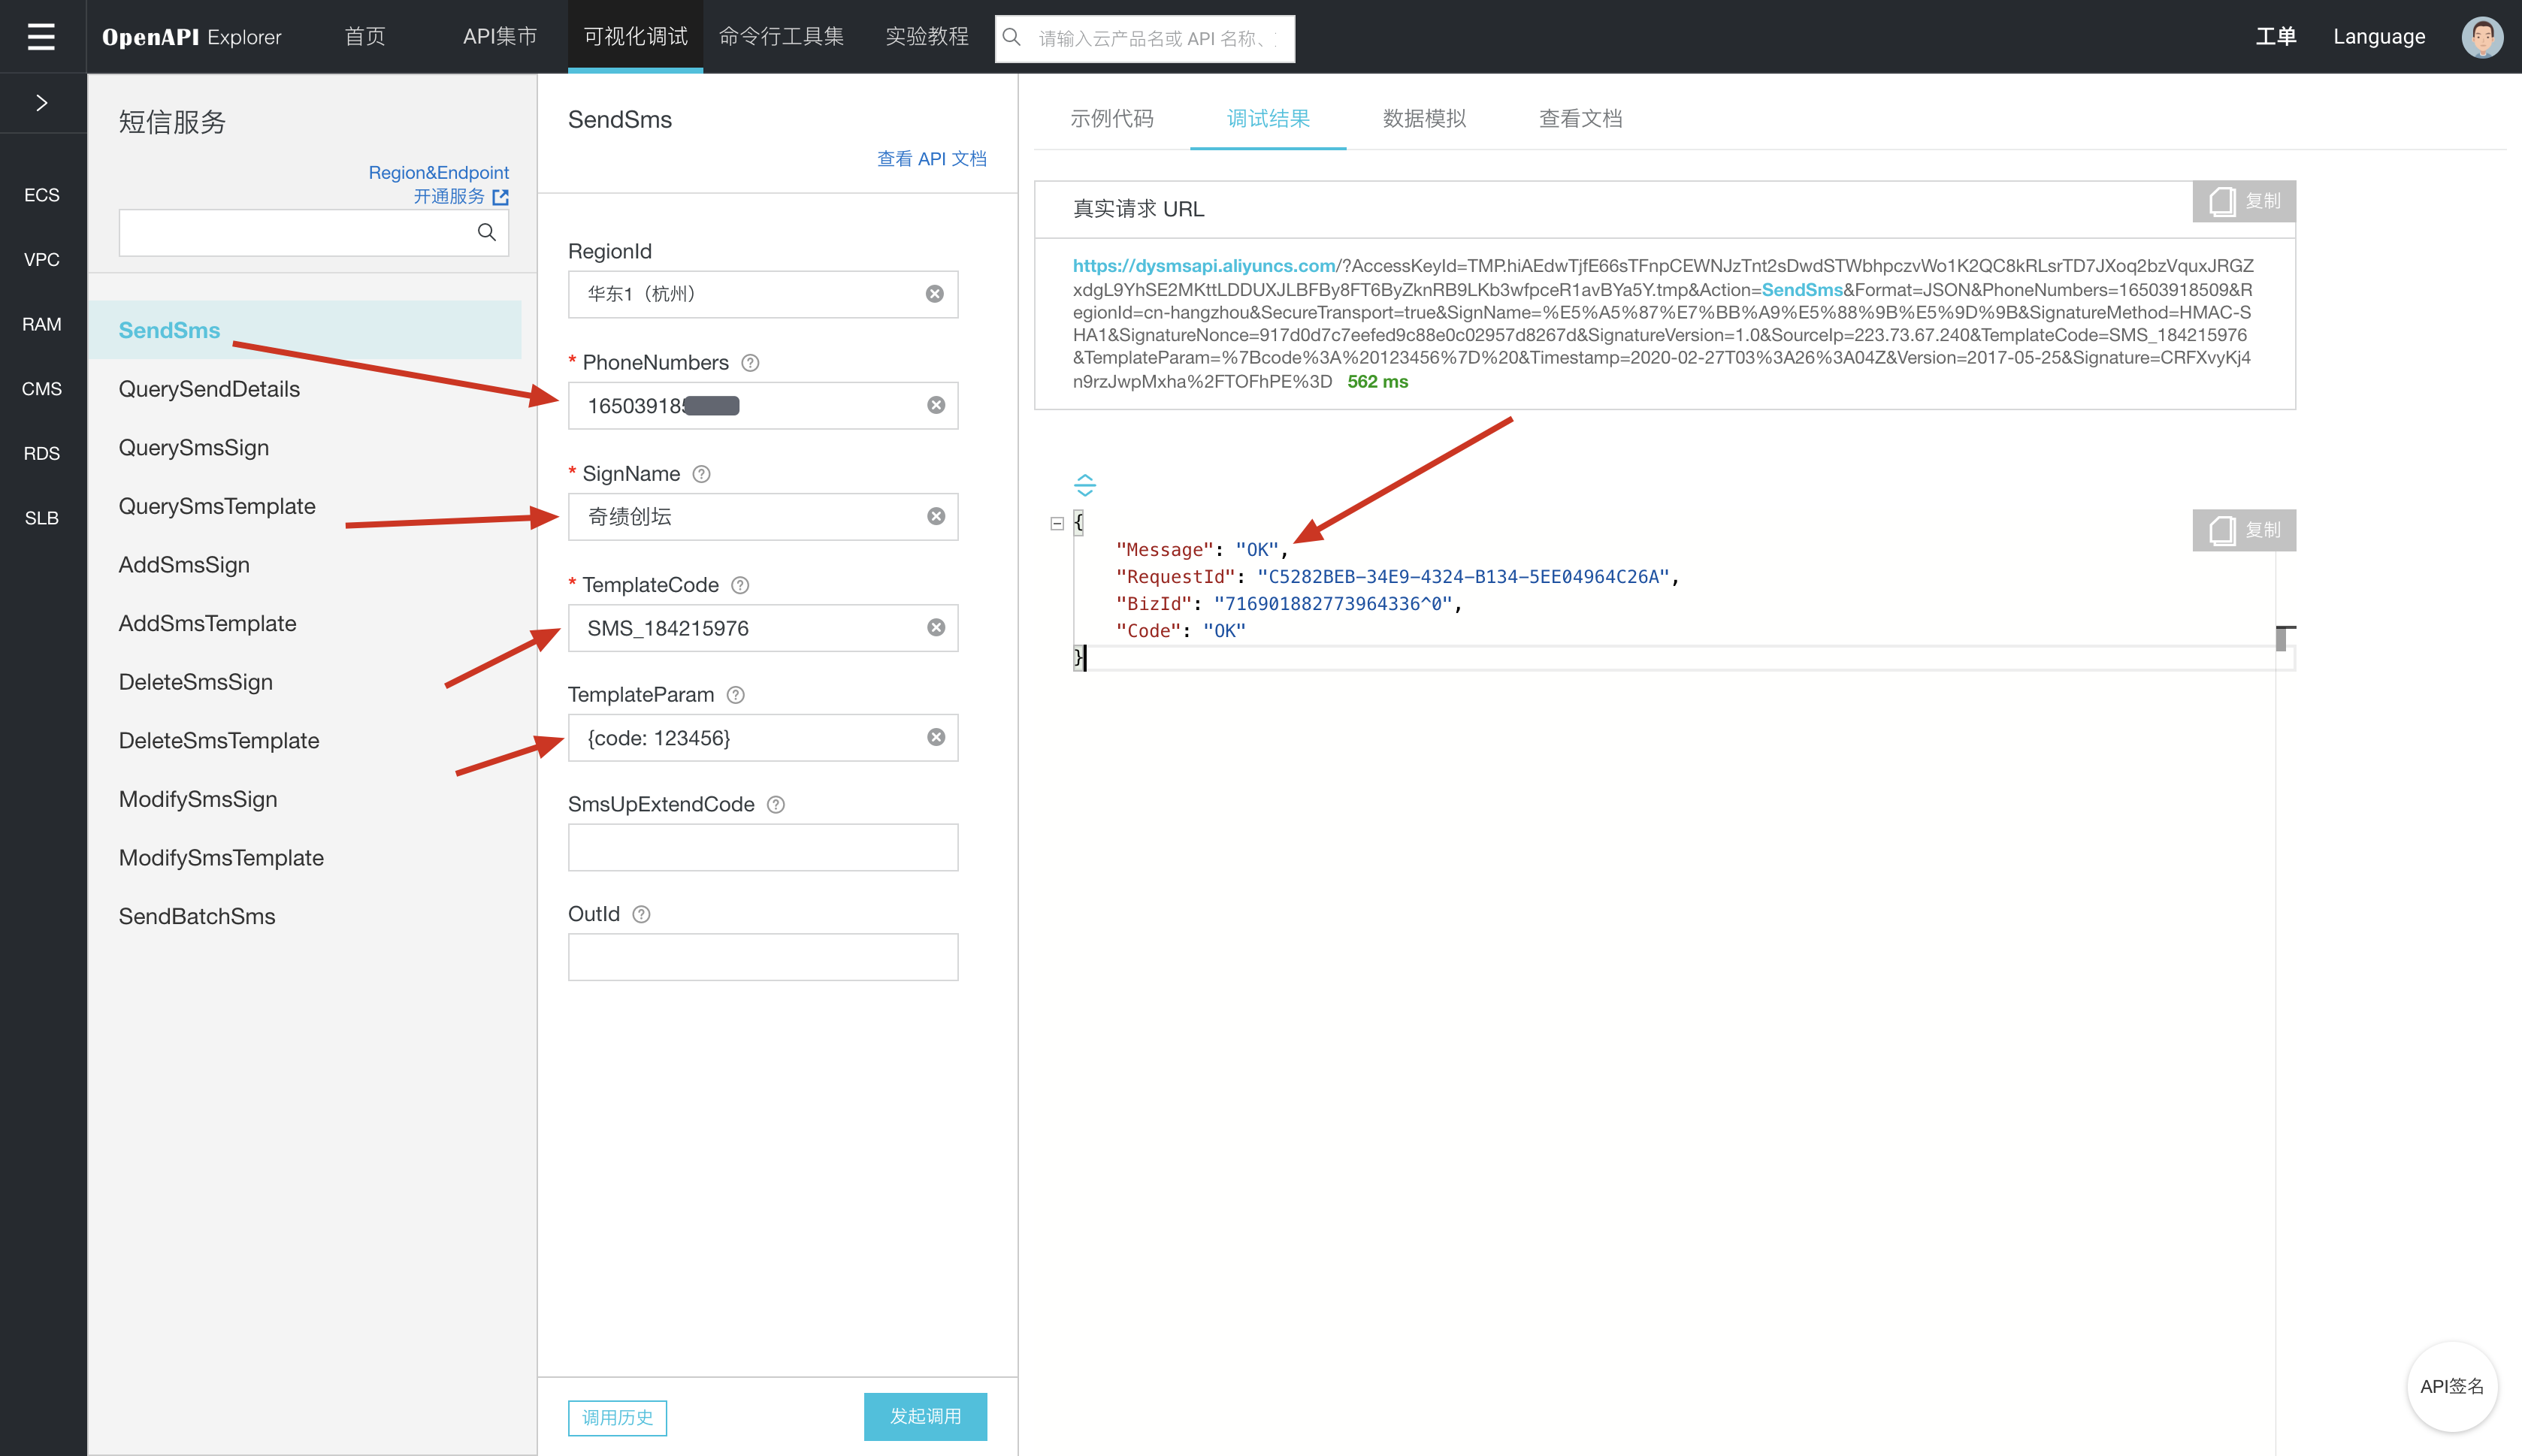Copy the real request URL with 复制
The width and height of the screenshot is (2522, 1456).
(x=2243, y=201)
